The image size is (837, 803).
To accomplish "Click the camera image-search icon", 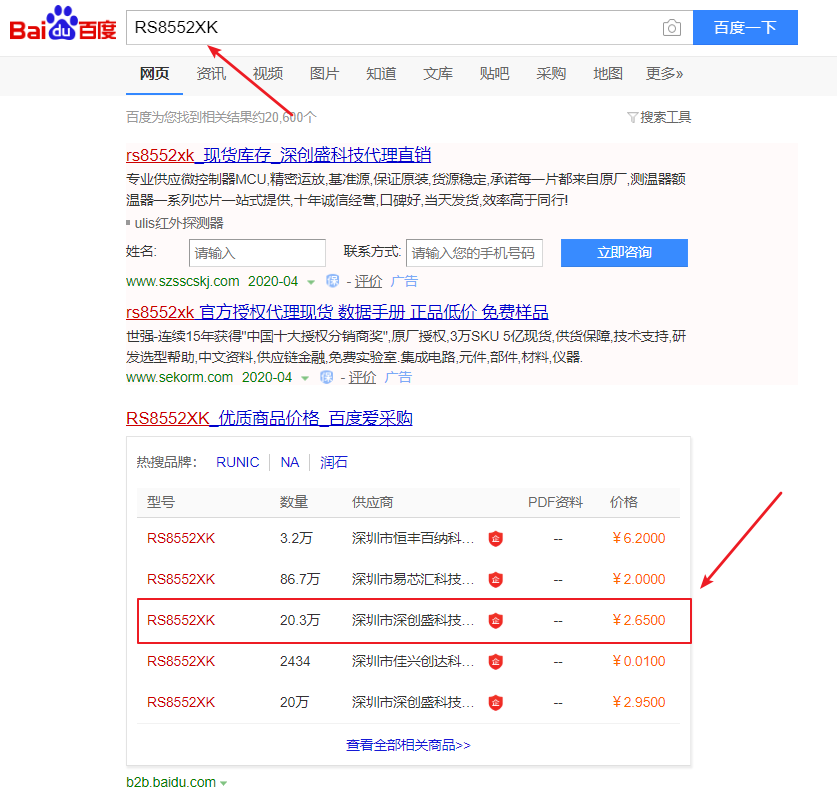I will [672, 28].
